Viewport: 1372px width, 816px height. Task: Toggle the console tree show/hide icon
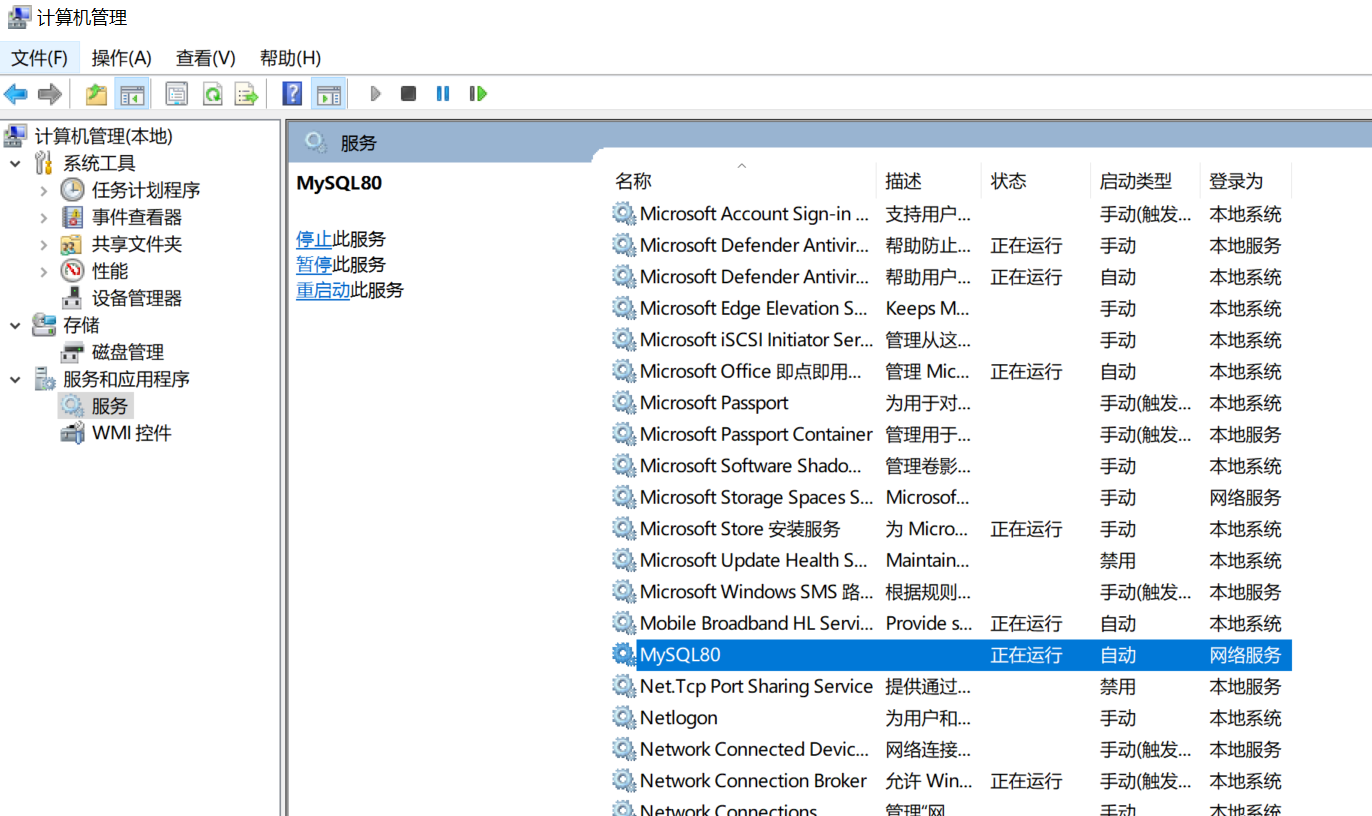point(134,93)
